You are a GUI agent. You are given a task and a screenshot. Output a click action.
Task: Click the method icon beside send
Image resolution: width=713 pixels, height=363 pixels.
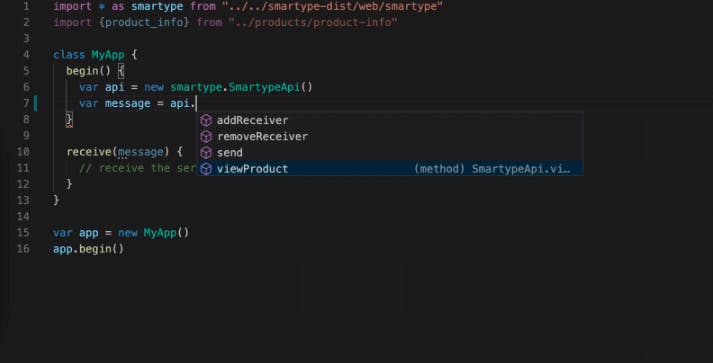(206, 152)
